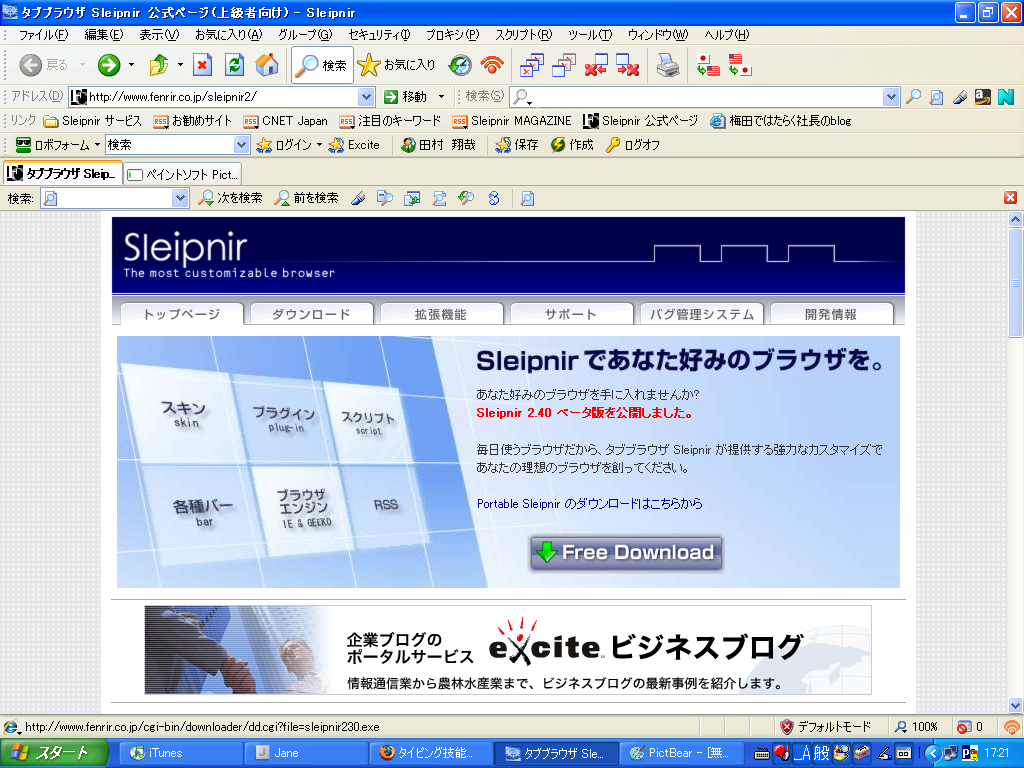Expand the 移動 button dropdown arrow

(441, 97)
